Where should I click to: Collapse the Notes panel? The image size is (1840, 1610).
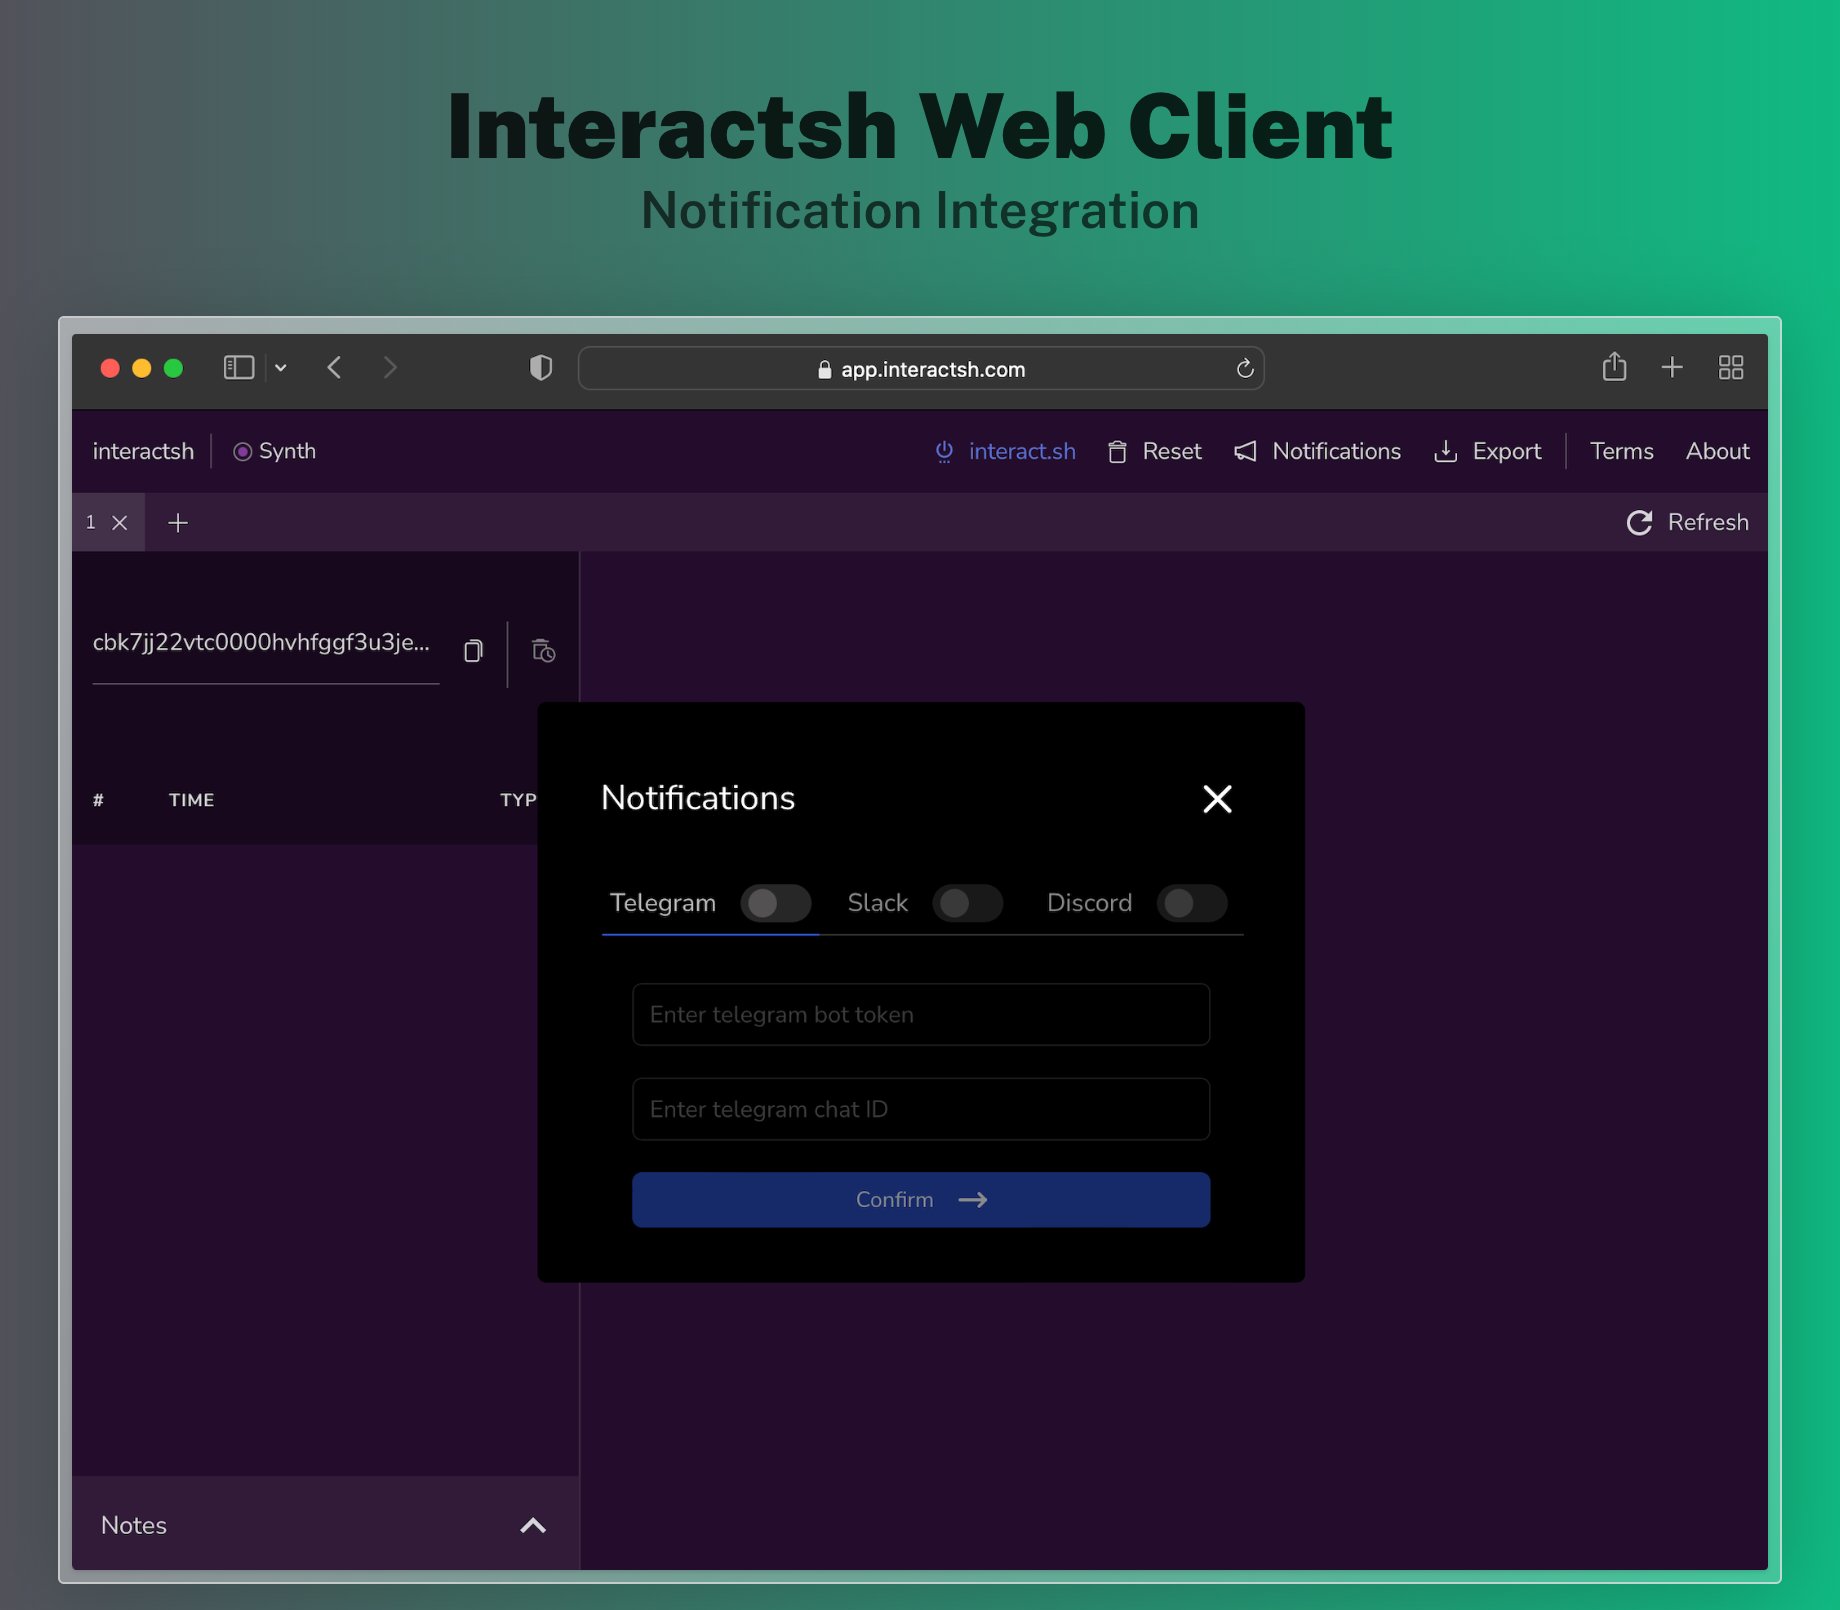(x=533, y=1525)
